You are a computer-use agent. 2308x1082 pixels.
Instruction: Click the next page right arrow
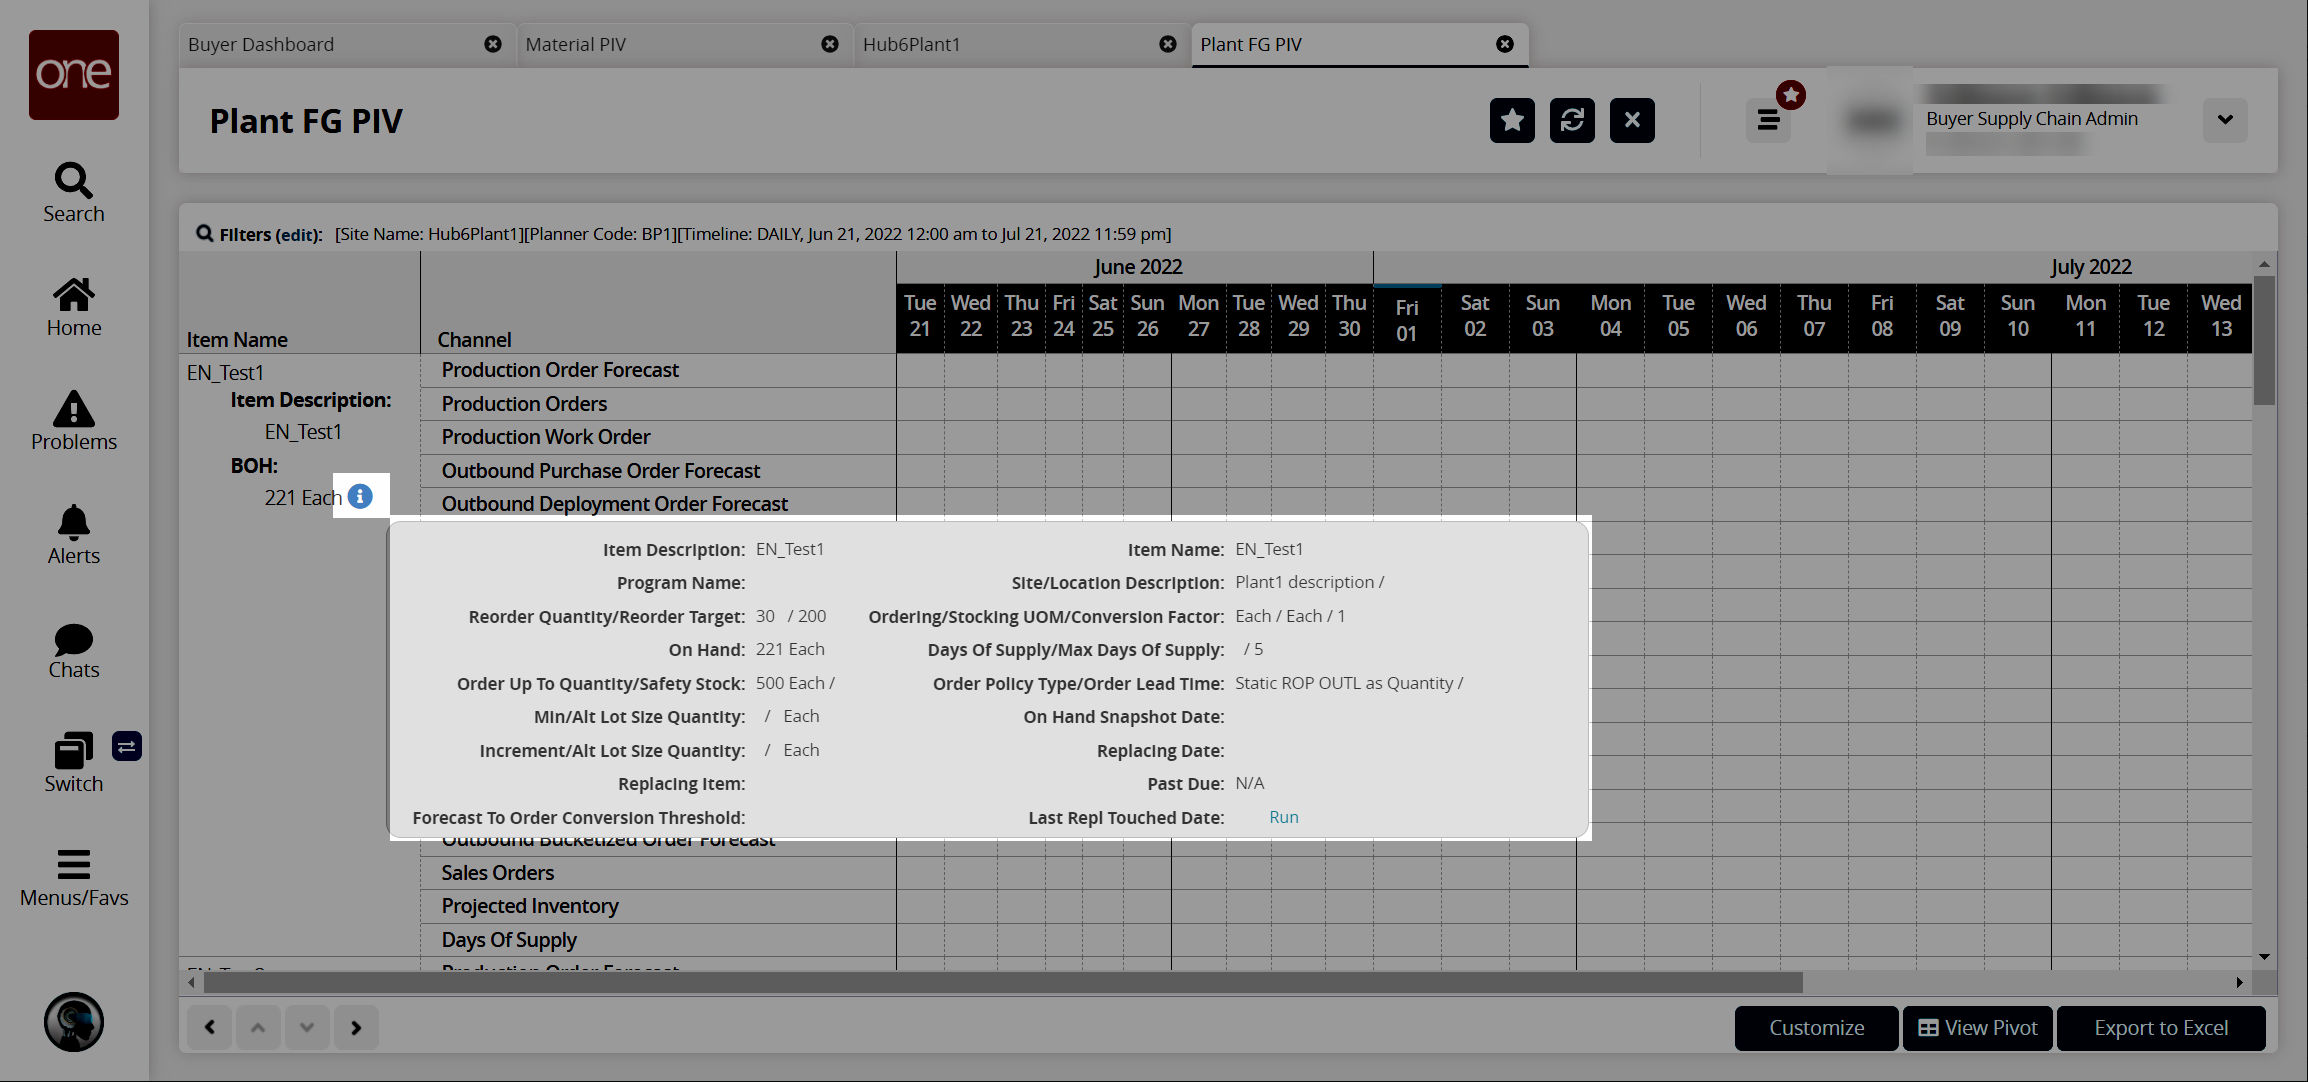click(356, 1027)
